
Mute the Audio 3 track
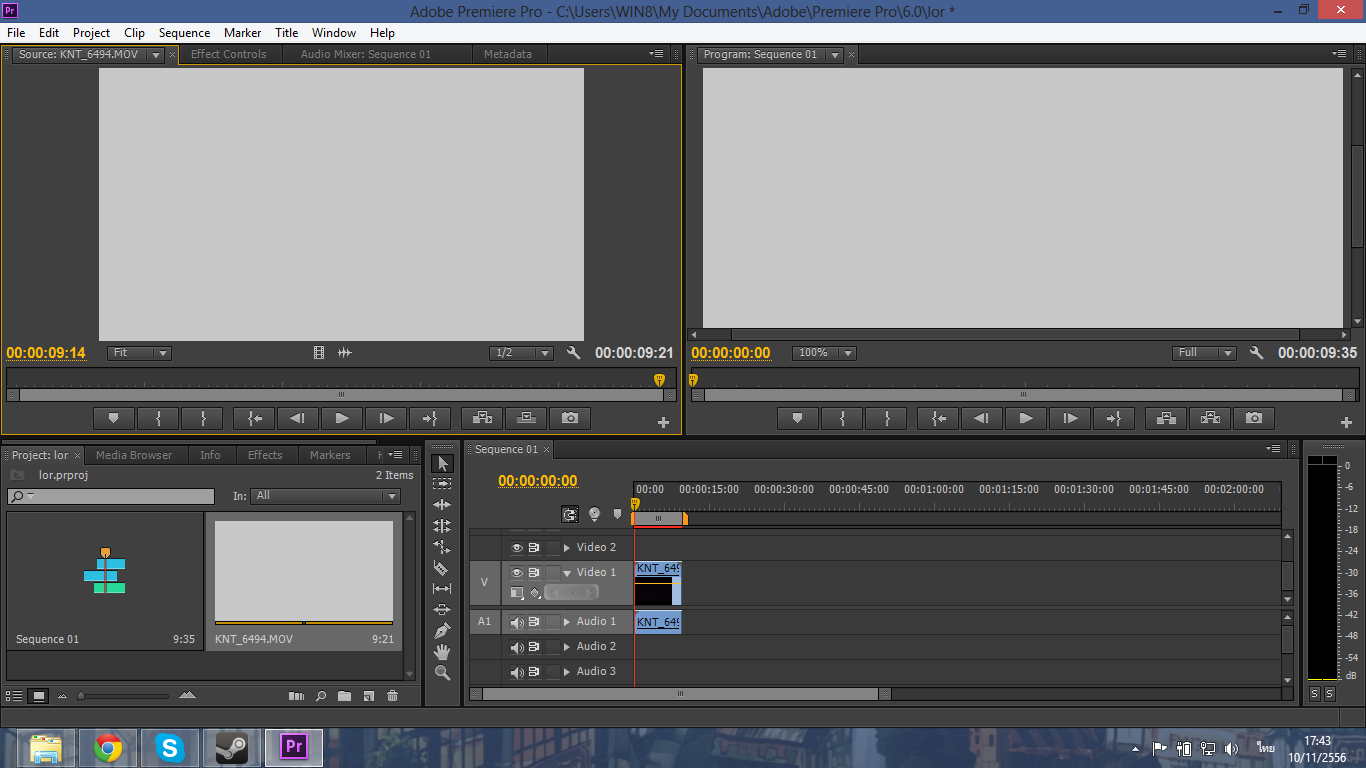coord(517,672)
